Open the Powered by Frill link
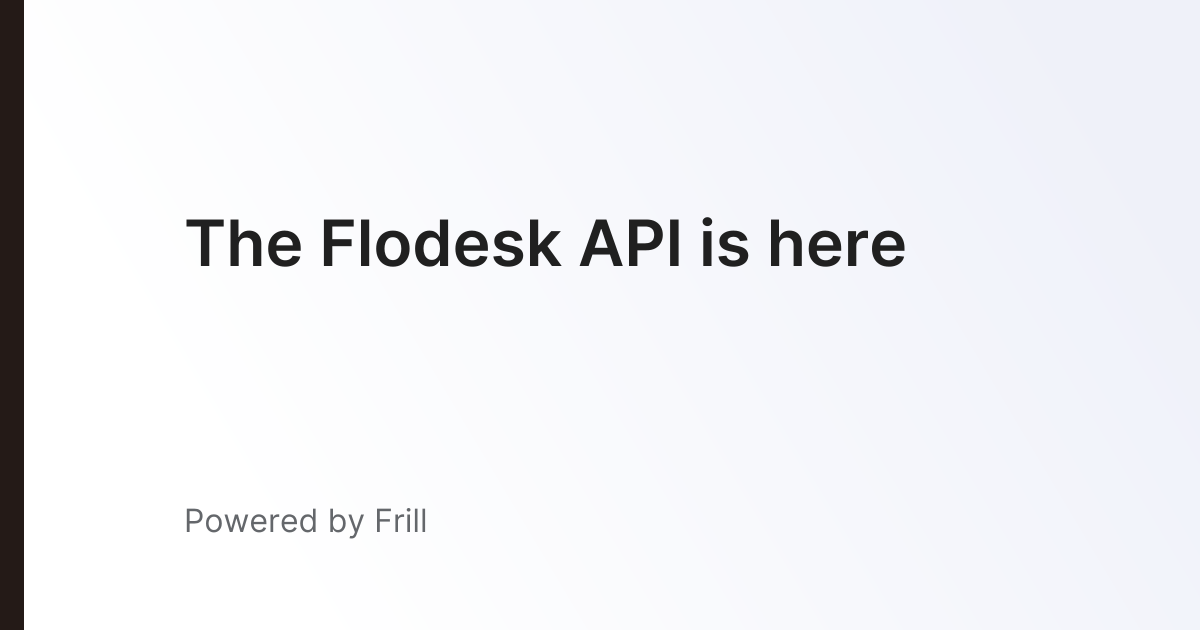This screenshot has height=630, width=1200. pos(306,522)
